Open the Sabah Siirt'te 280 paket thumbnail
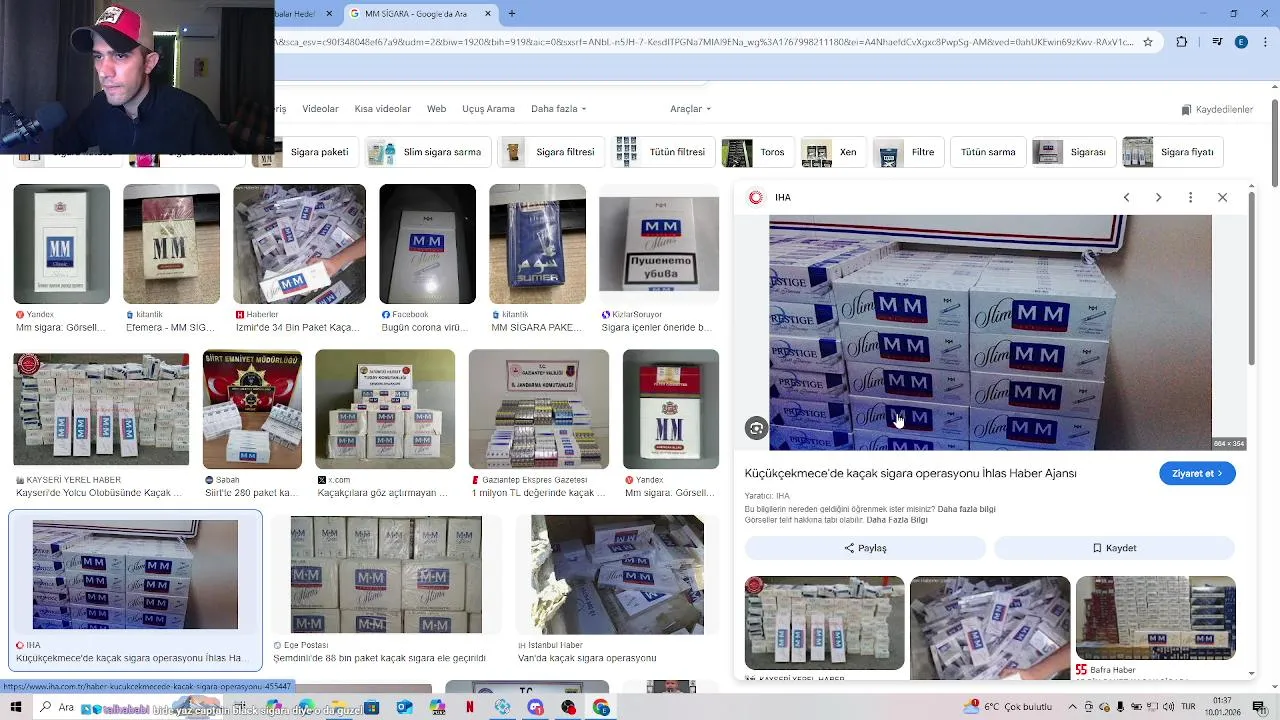 [252, 409]
